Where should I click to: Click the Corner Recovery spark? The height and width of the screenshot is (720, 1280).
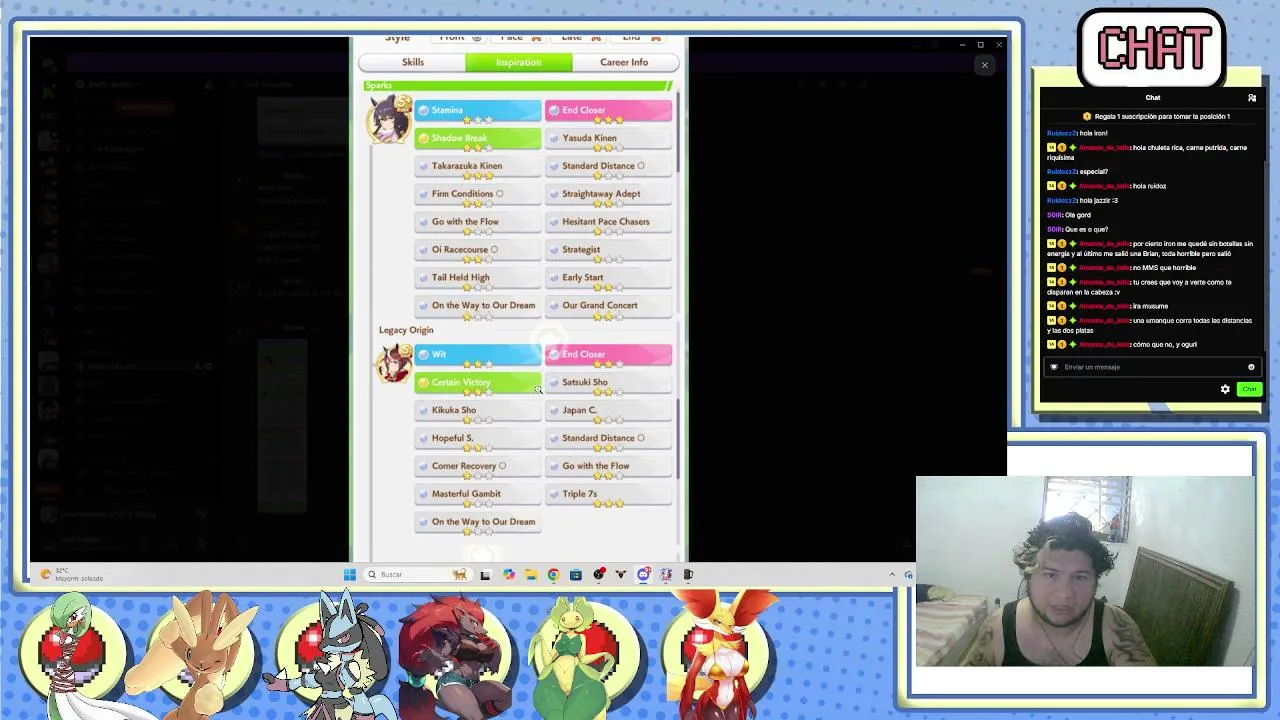(x=478, y=467)
